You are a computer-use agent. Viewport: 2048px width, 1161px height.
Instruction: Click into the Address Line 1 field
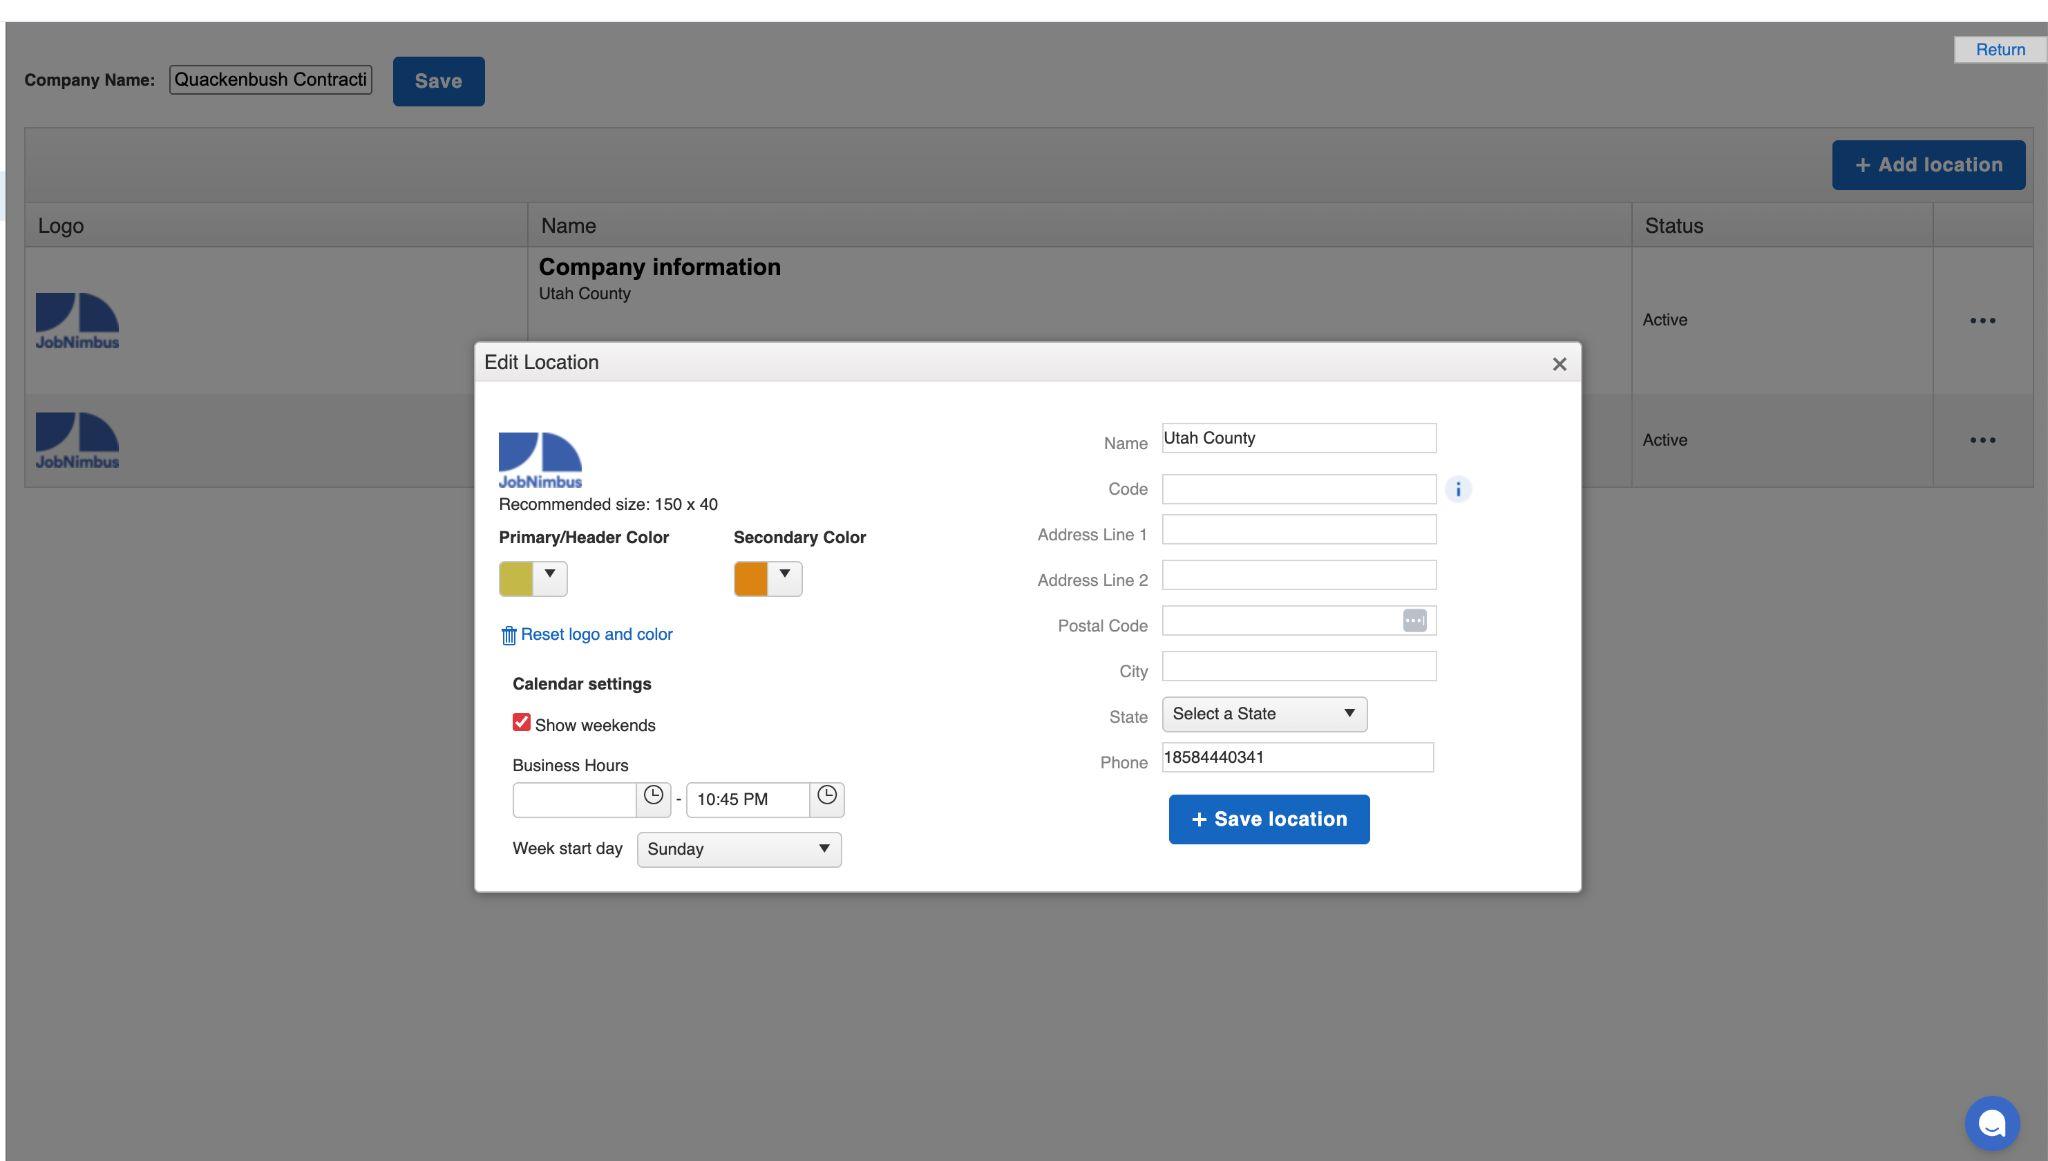[1298, 530]
